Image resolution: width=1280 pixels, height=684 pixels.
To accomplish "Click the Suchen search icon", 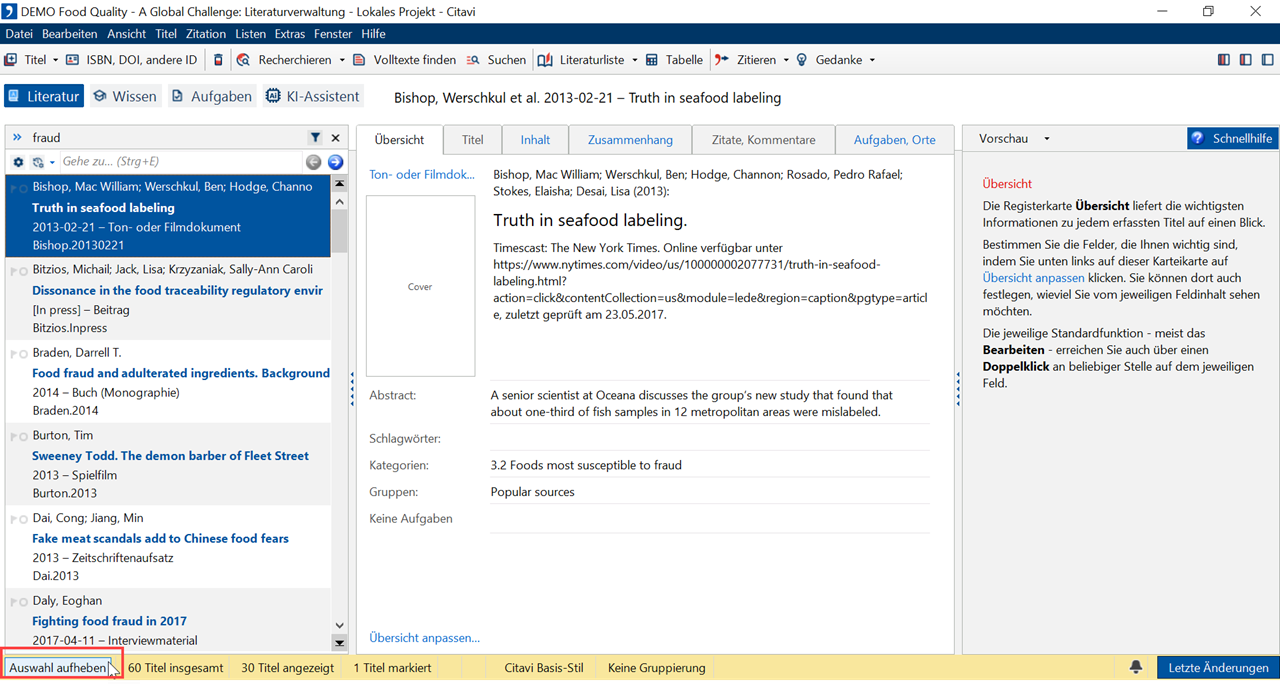I will point(474,60).
